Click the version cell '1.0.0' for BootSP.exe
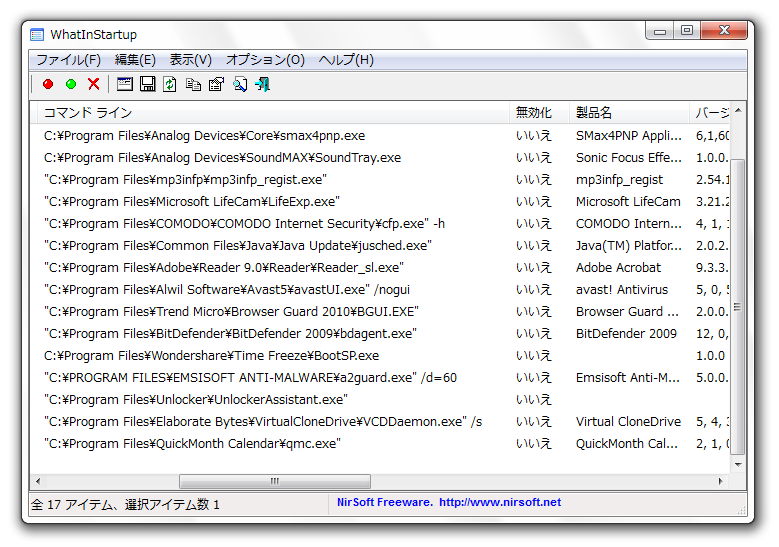 point(710,355)
